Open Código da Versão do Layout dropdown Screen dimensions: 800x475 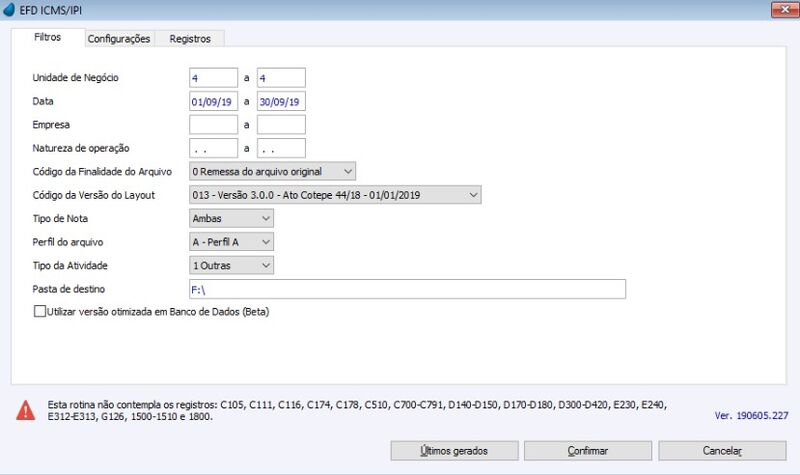pos(335,195)
